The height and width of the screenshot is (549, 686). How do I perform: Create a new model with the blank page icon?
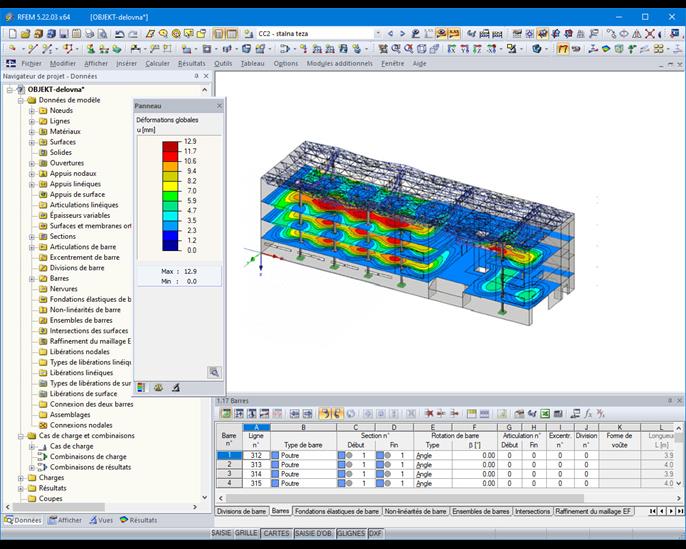coord(13,34)
